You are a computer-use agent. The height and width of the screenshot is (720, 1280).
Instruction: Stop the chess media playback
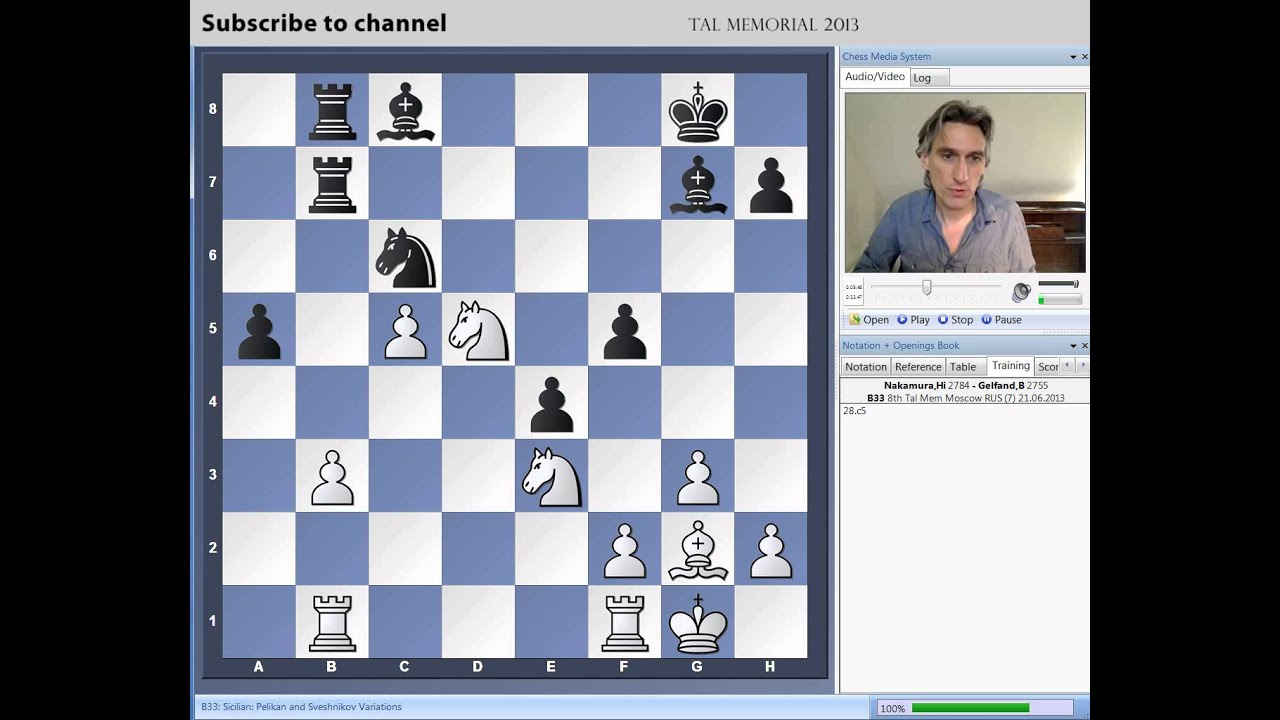[x=955, y=320]
